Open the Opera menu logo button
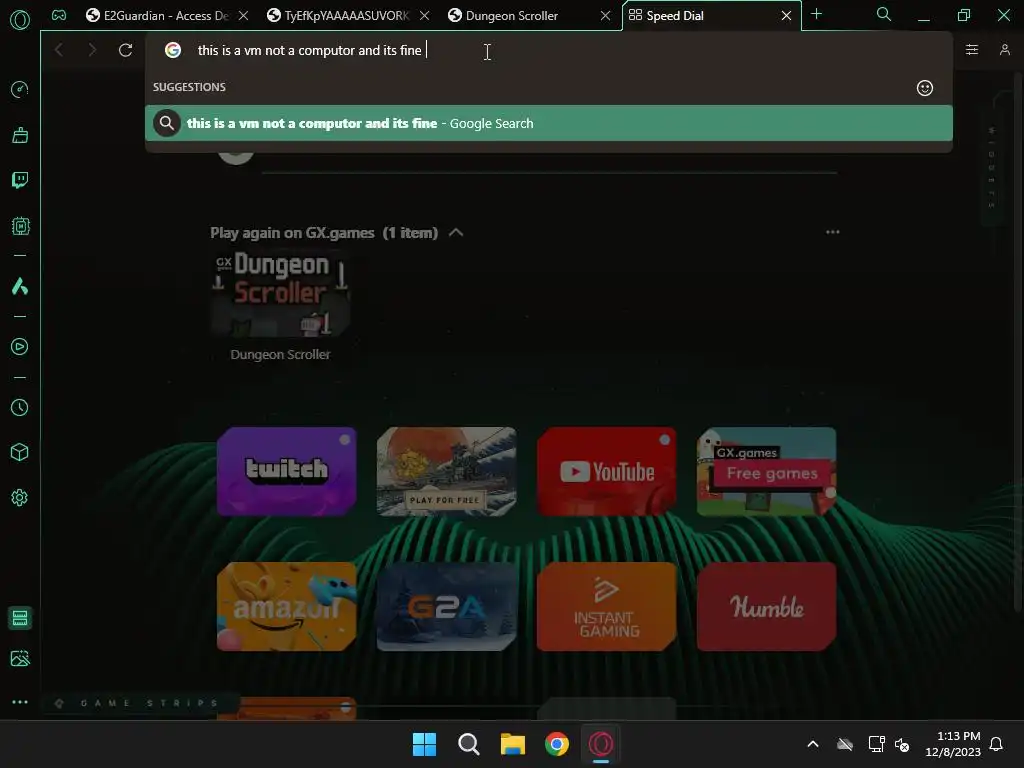 tap(20, 20)
